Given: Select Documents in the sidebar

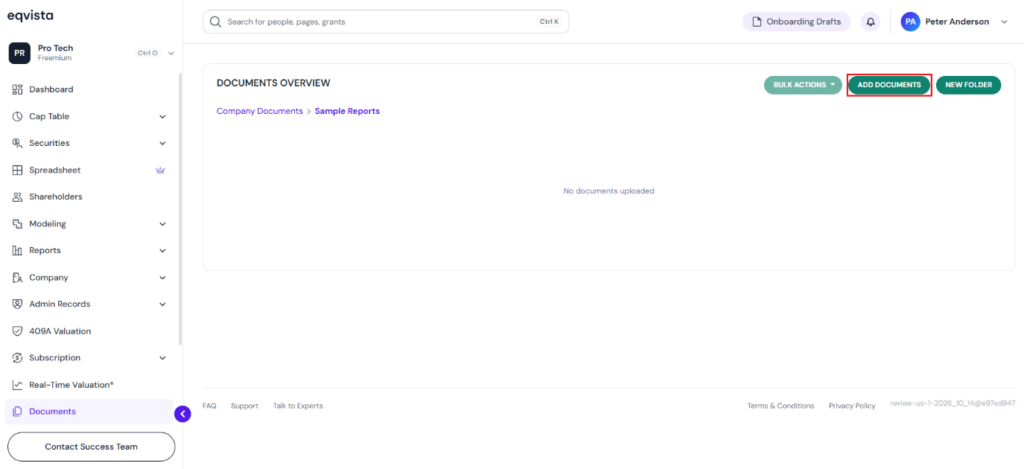Looking at the screenshot, I should click(89, 412).
